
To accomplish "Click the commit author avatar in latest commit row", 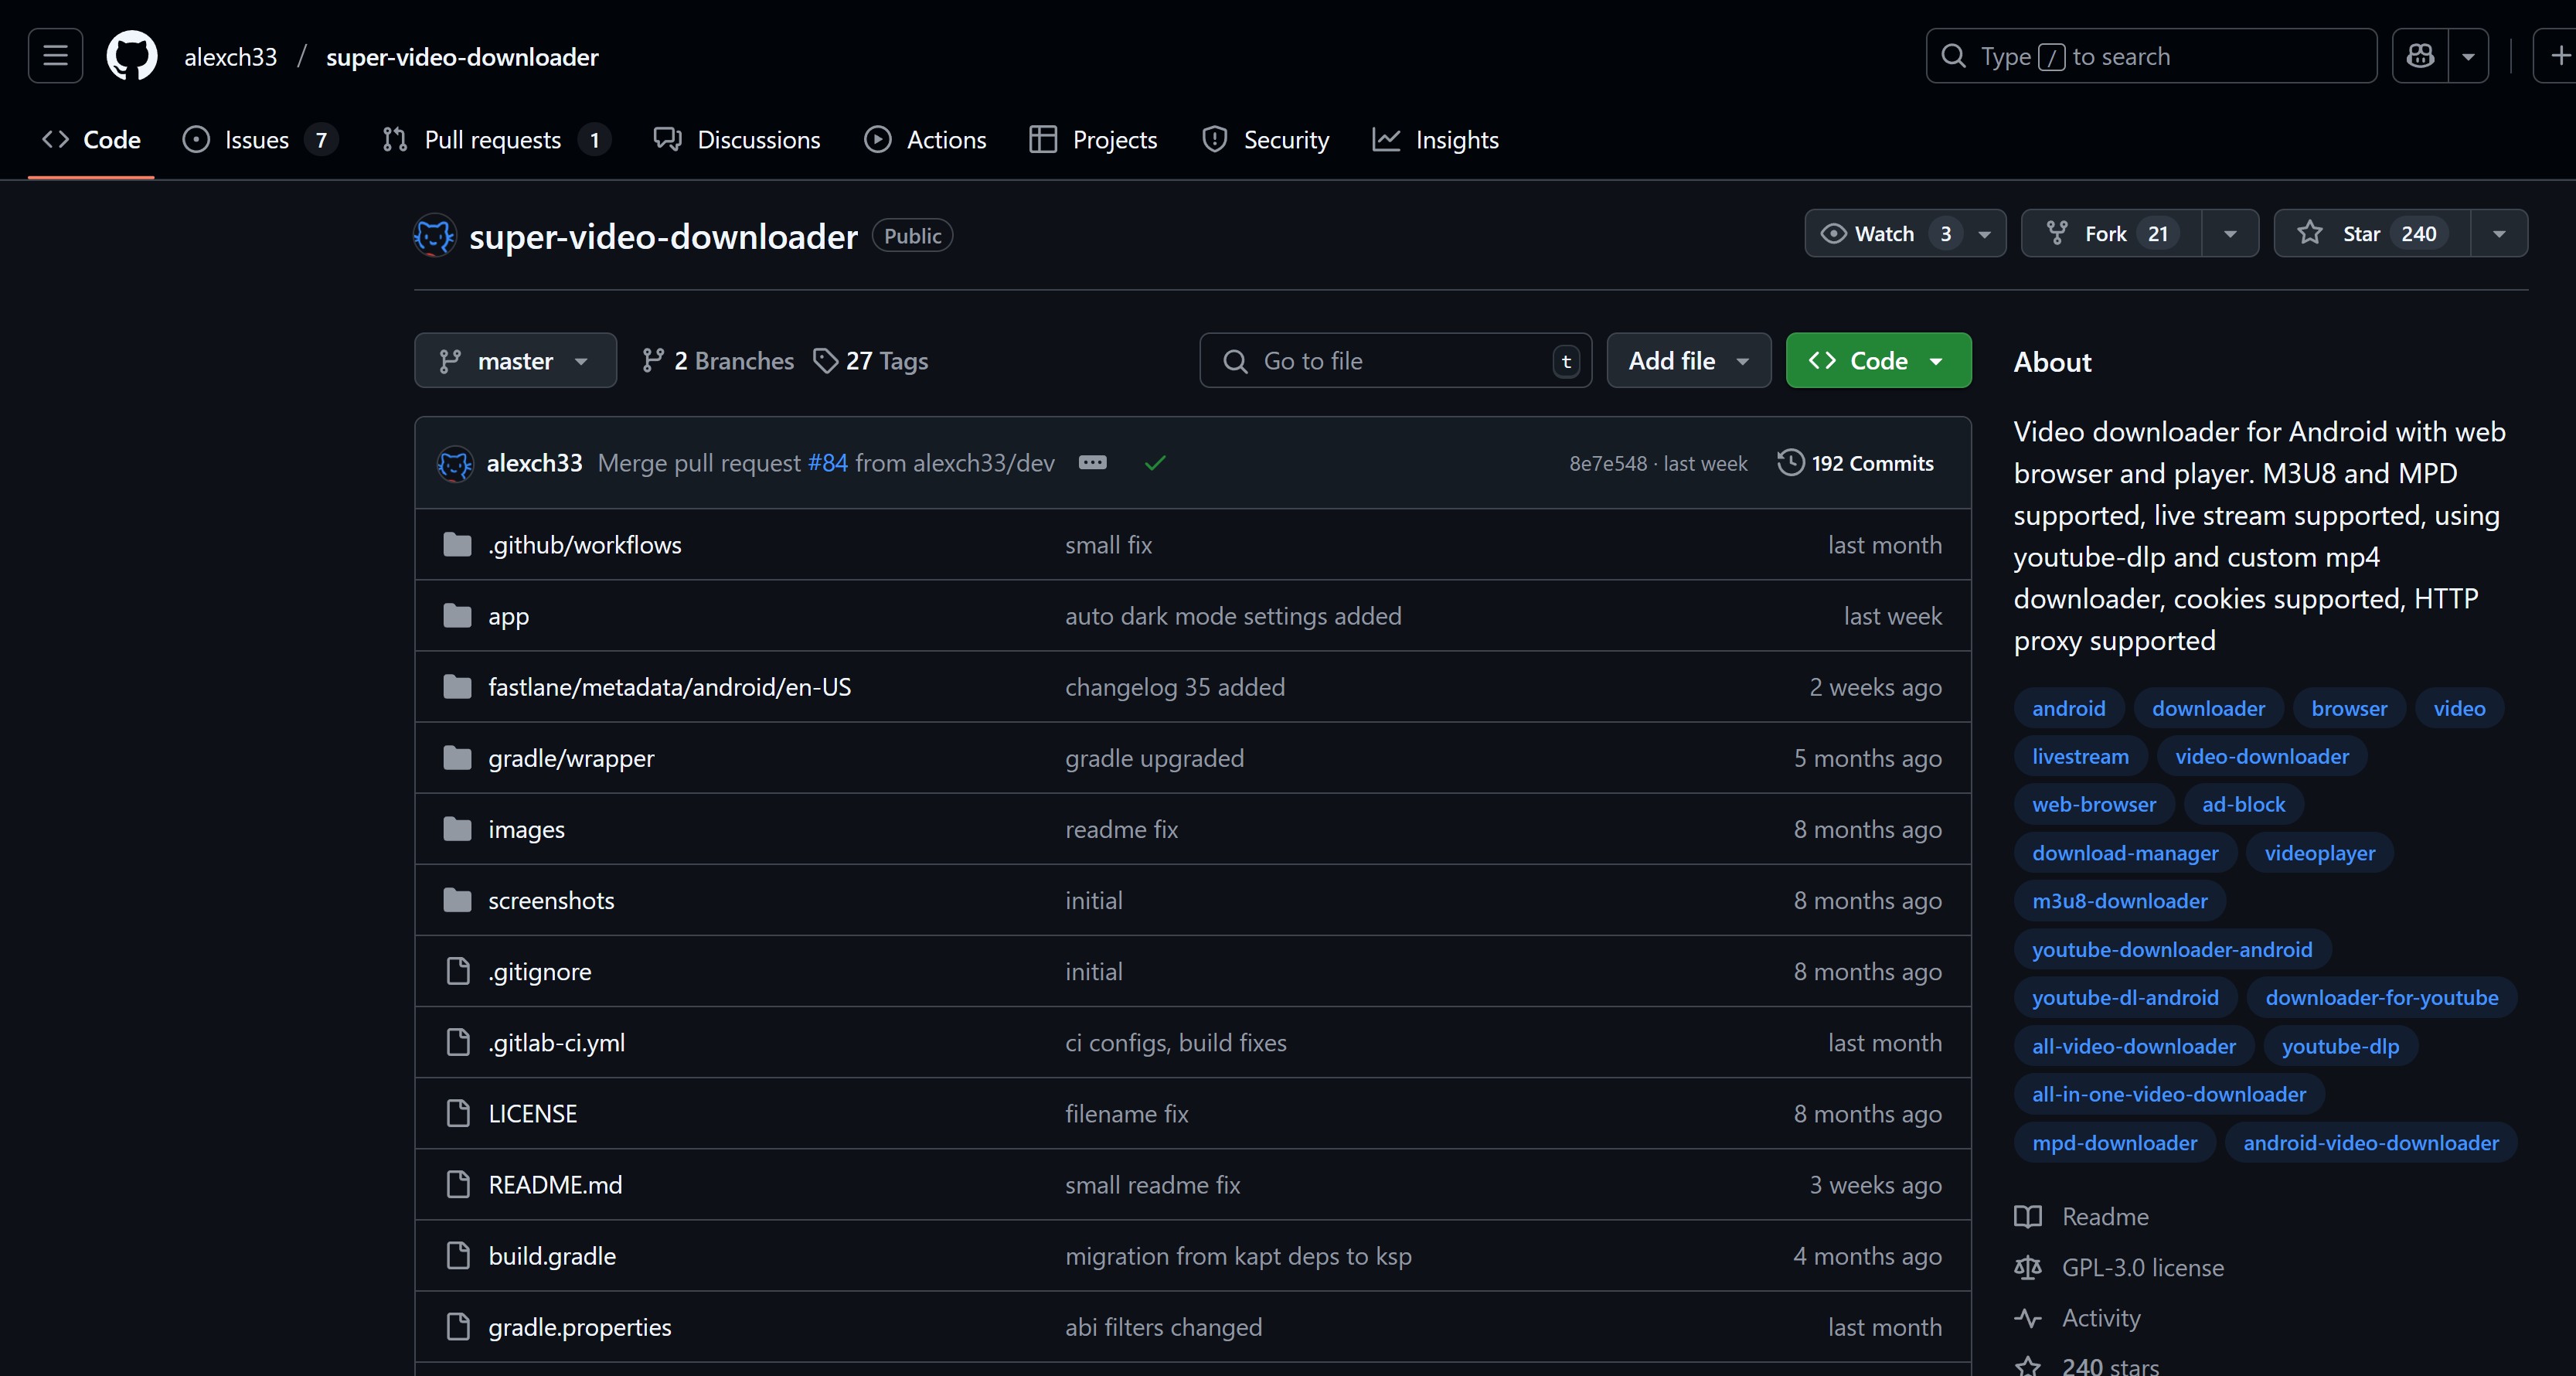I will 455,463.
